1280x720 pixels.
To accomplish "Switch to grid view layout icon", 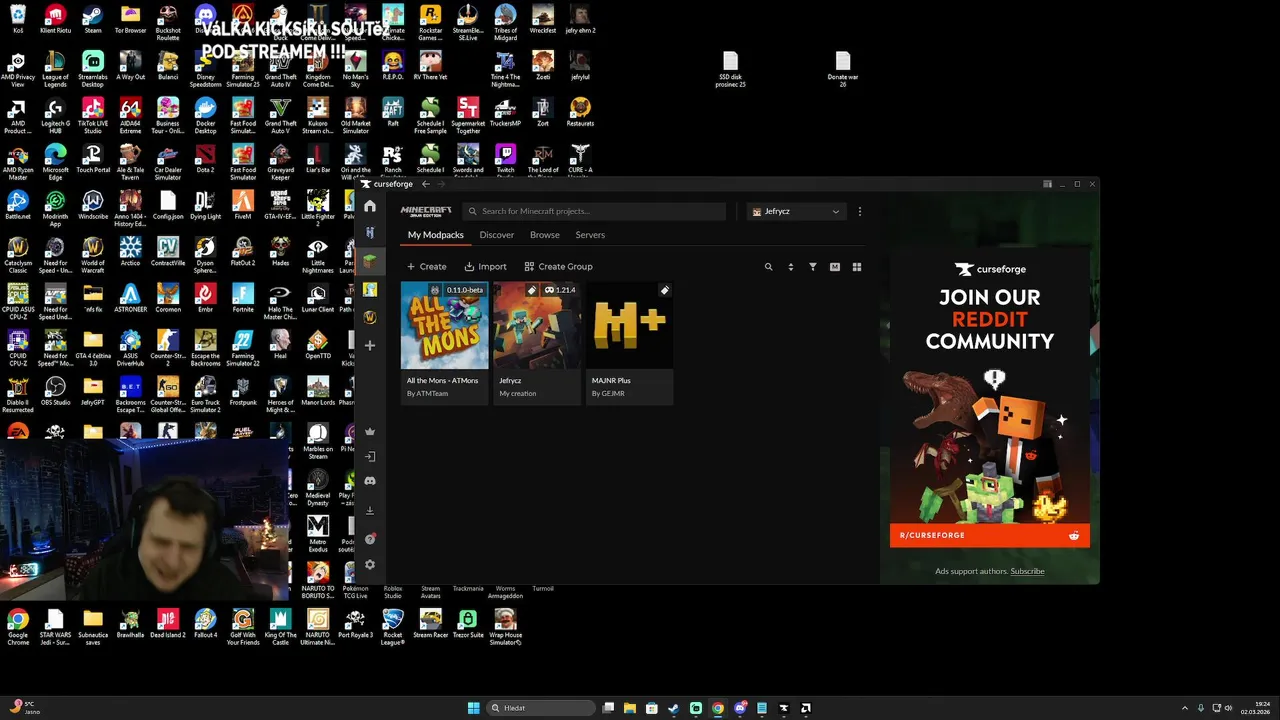I will pyautogui.click(x=857, y=267).
